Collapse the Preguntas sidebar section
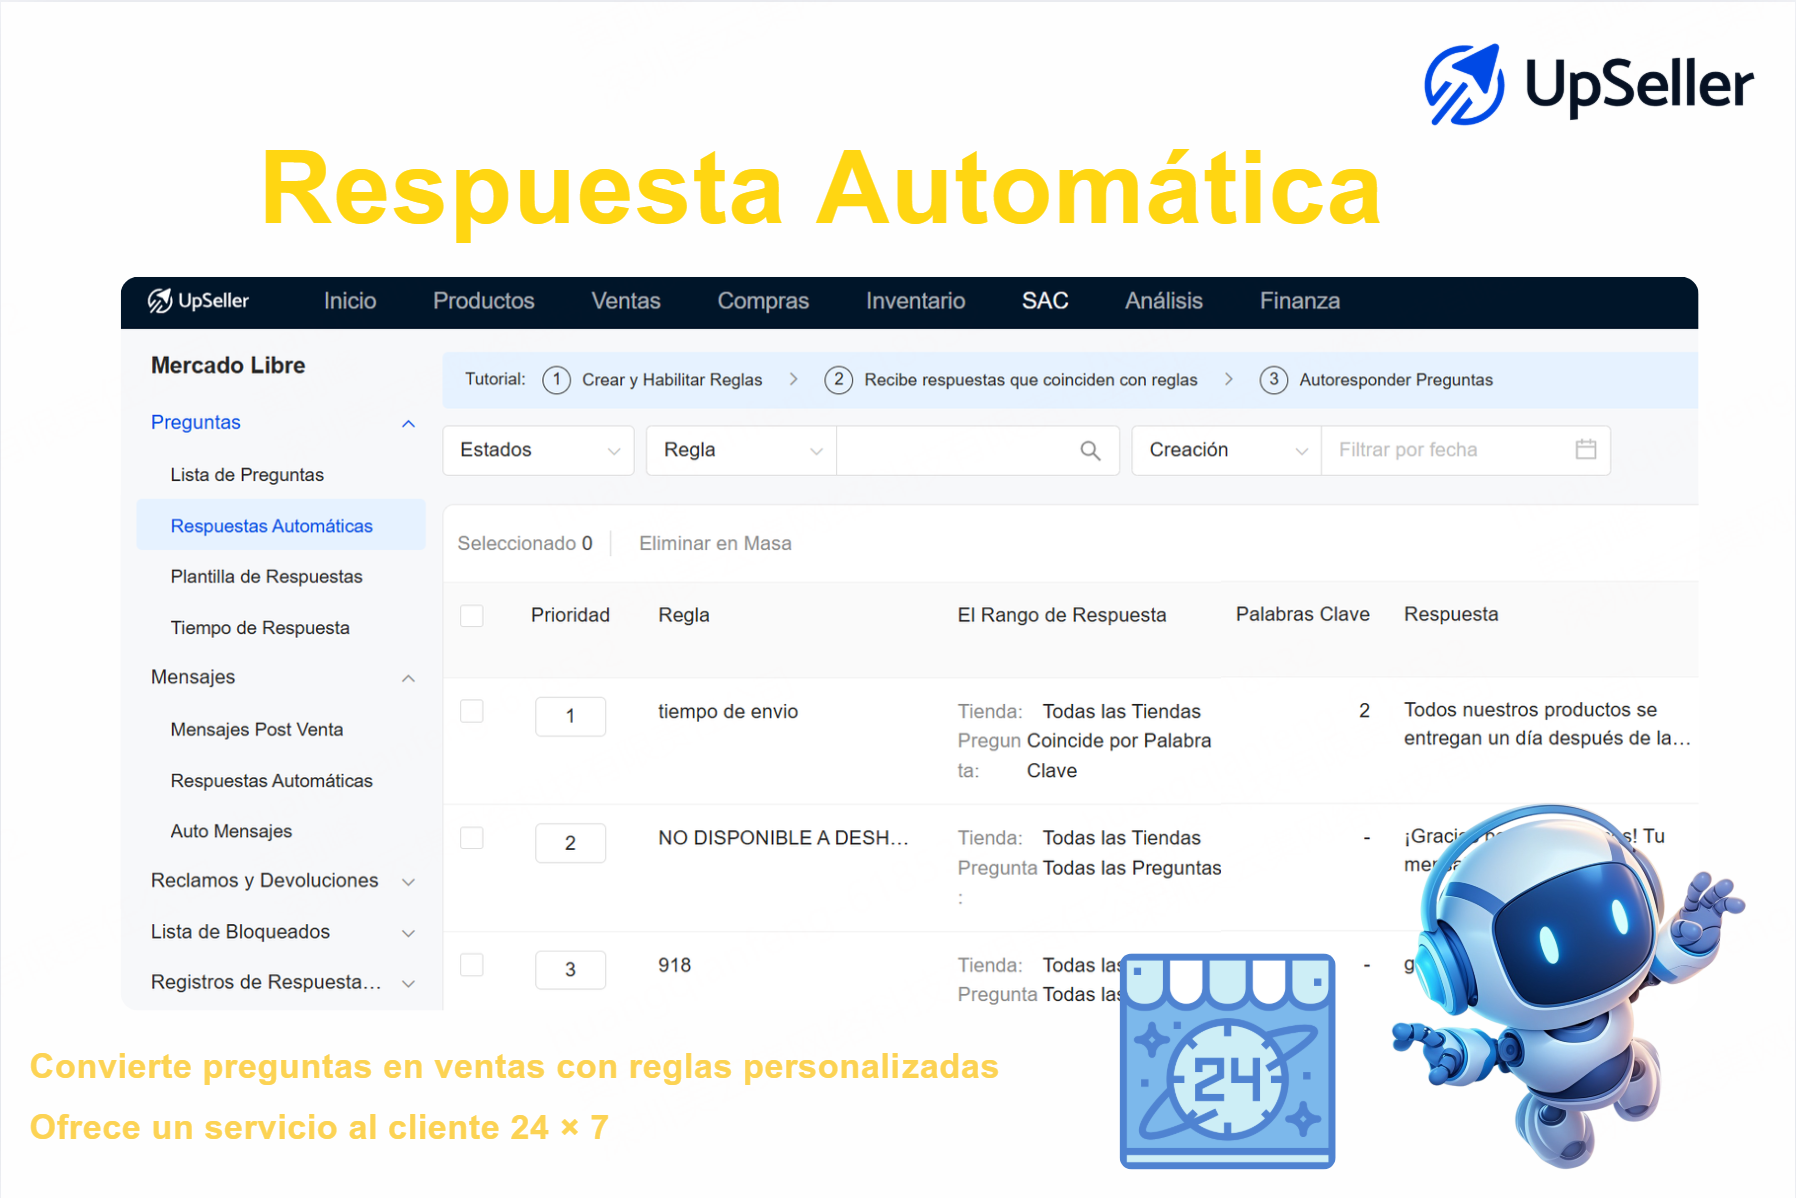1796x1198 pixels. point(408,423)
